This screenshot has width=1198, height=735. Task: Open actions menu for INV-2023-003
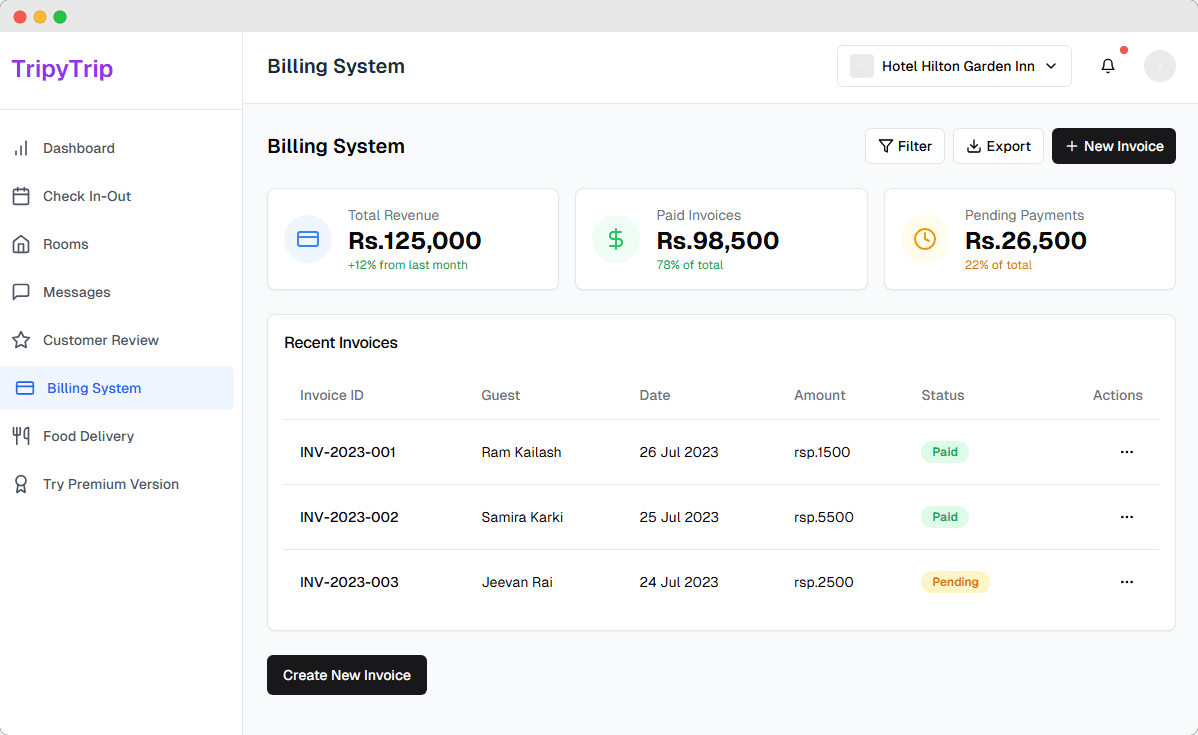coord(1126,582)
